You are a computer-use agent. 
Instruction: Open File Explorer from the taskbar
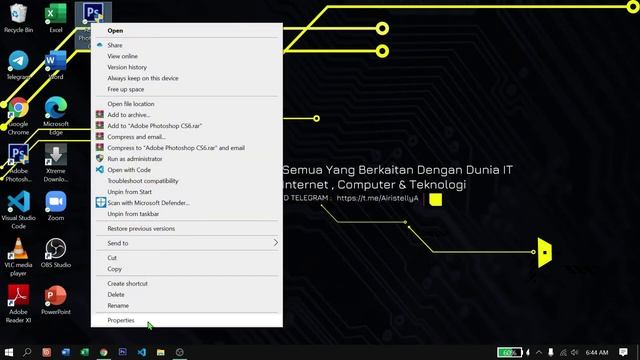[161, 352]
